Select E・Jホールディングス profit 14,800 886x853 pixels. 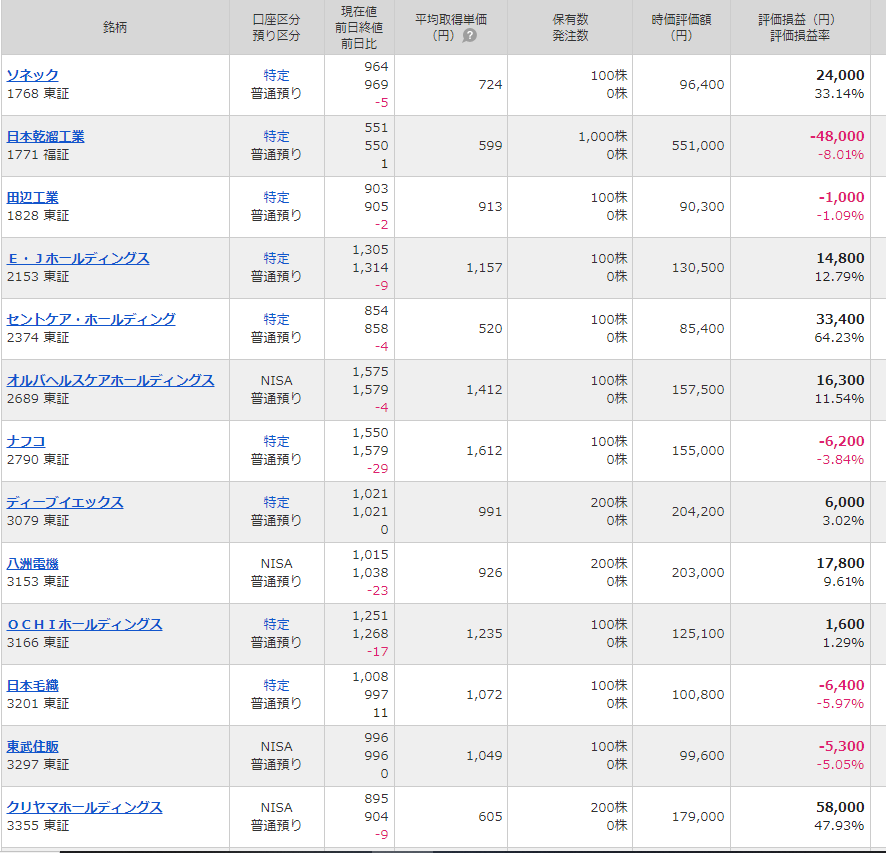[x=840, y=258]
